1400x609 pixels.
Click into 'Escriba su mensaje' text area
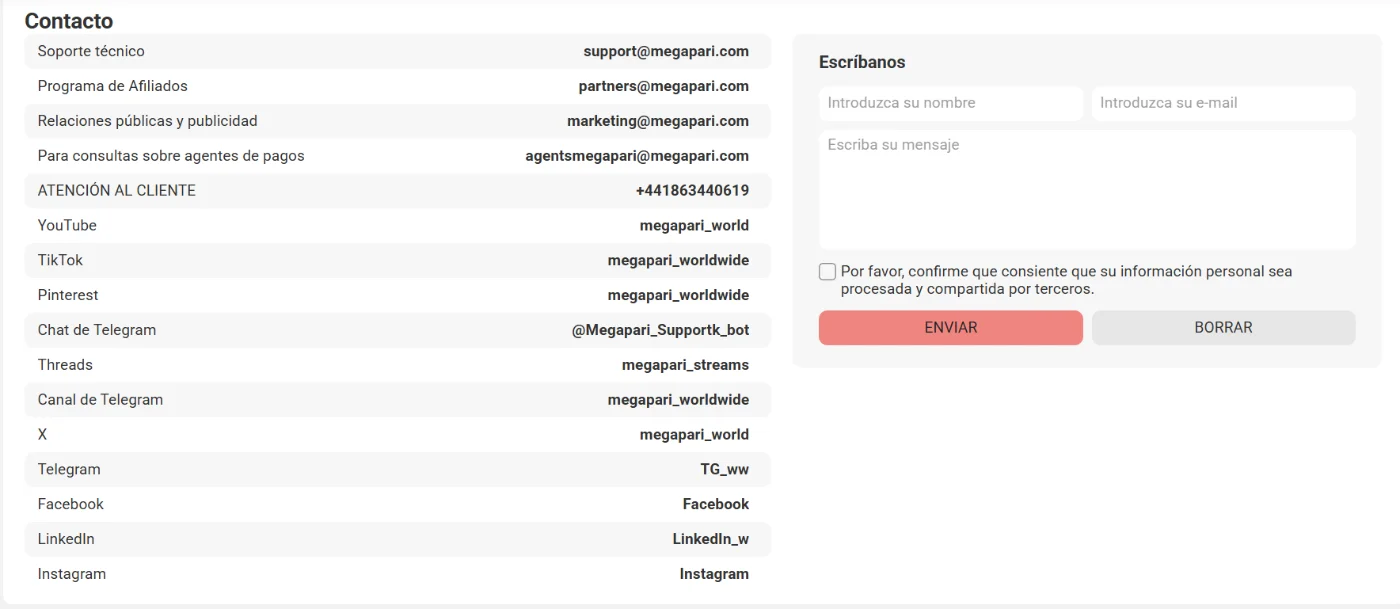(1087, 189)
